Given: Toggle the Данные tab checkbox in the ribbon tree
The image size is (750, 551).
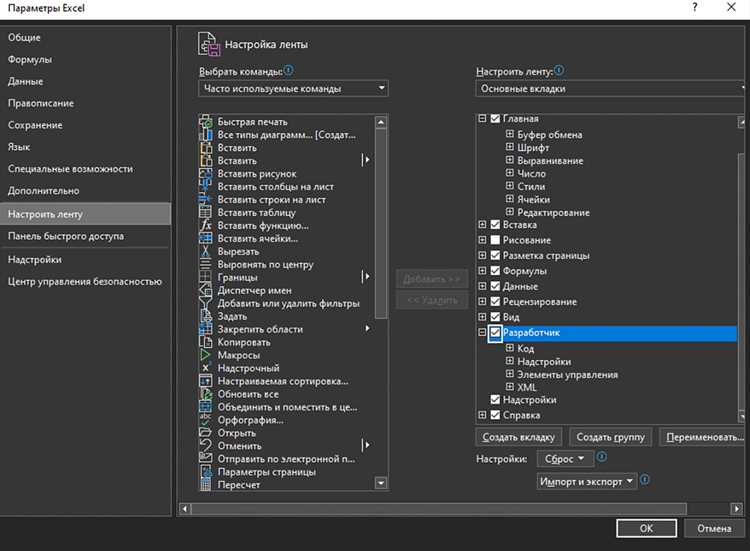Looking at the screenshot, I should 496,286.
